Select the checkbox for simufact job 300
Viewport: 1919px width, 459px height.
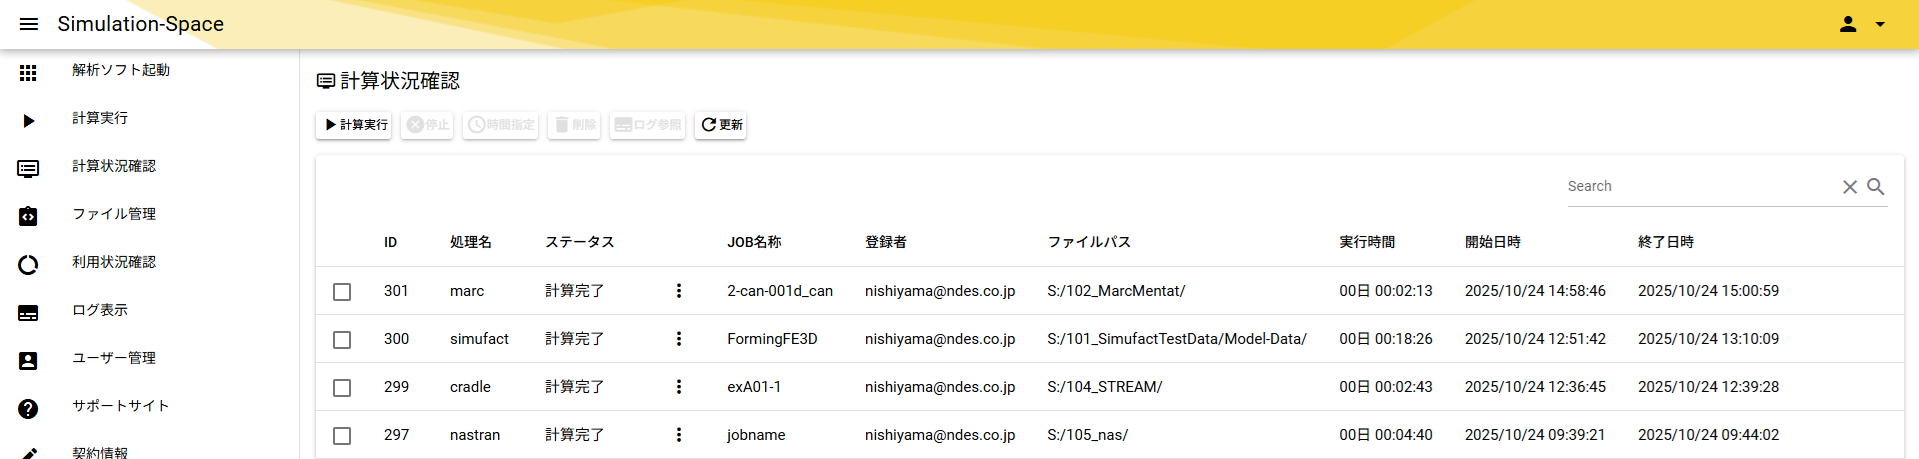pyautogui.click(x=342, y=340)
